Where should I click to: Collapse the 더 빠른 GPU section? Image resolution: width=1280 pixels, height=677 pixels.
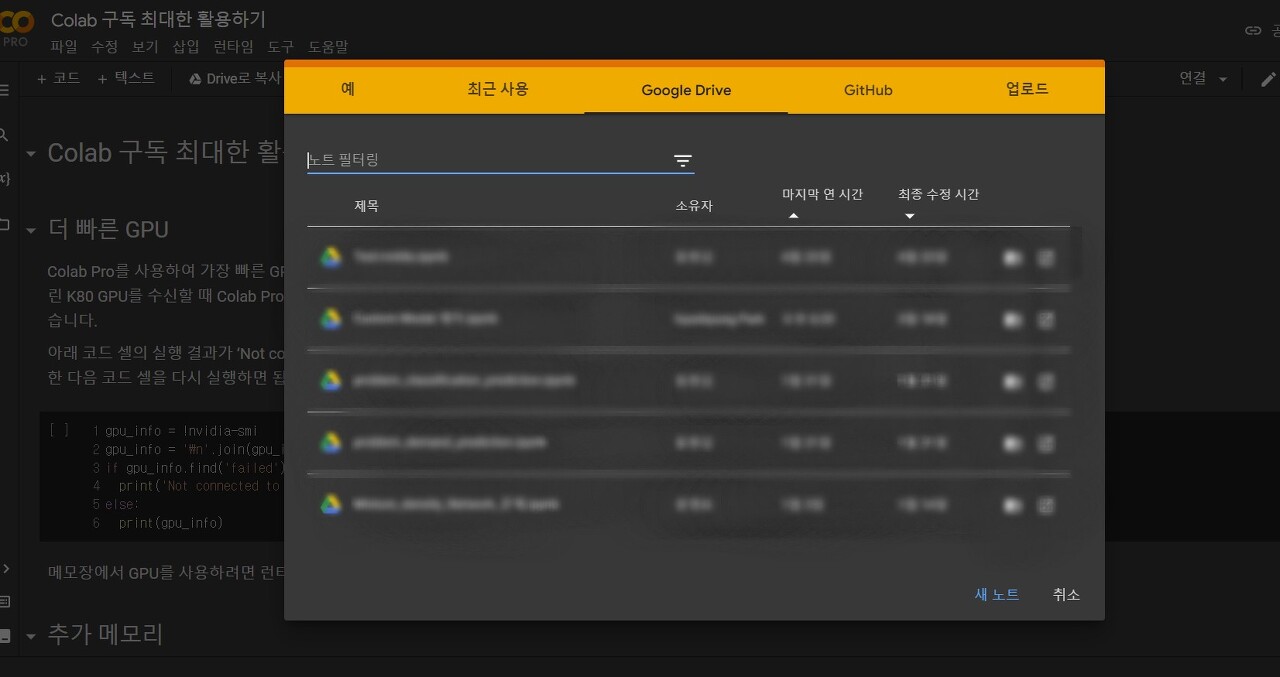tap(31, 231)
